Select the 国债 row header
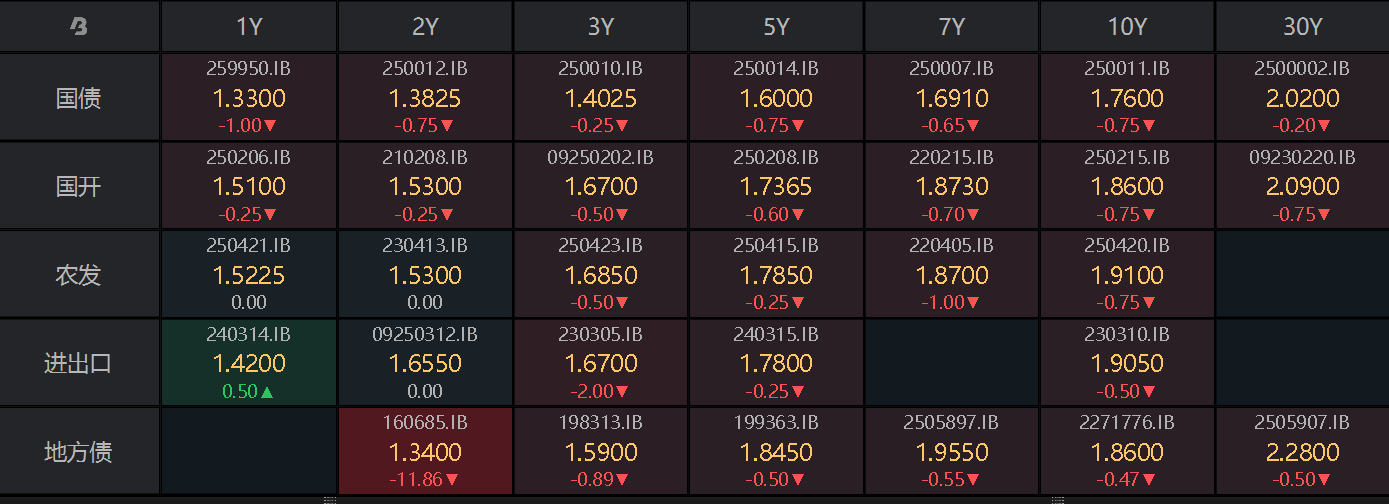Screen dimensions: 1389x504 click(x=79, y=98)
